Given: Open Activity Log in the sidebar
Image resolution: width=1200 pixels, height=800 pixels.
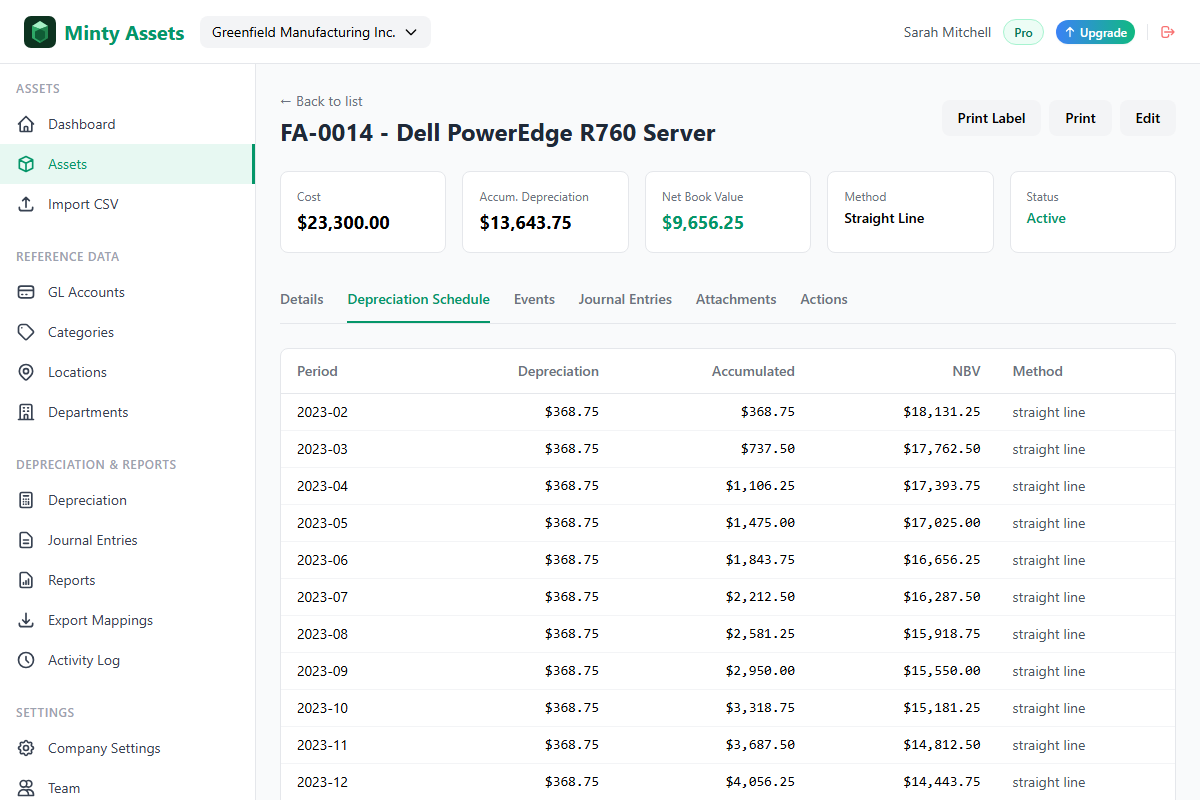Looking at the screenshot, I should 127,660.
